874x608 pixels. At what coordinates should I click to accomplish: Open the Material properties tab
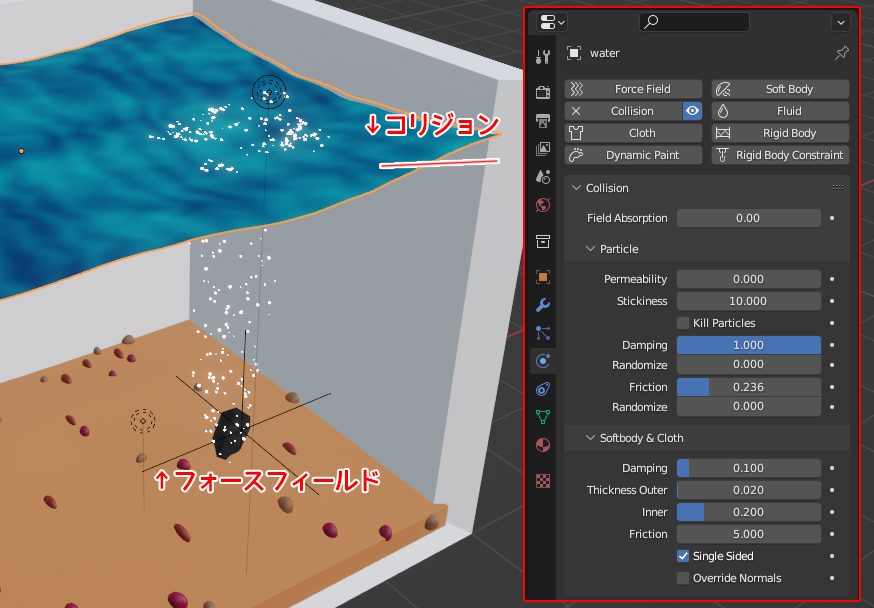click(x=543, y=445)
